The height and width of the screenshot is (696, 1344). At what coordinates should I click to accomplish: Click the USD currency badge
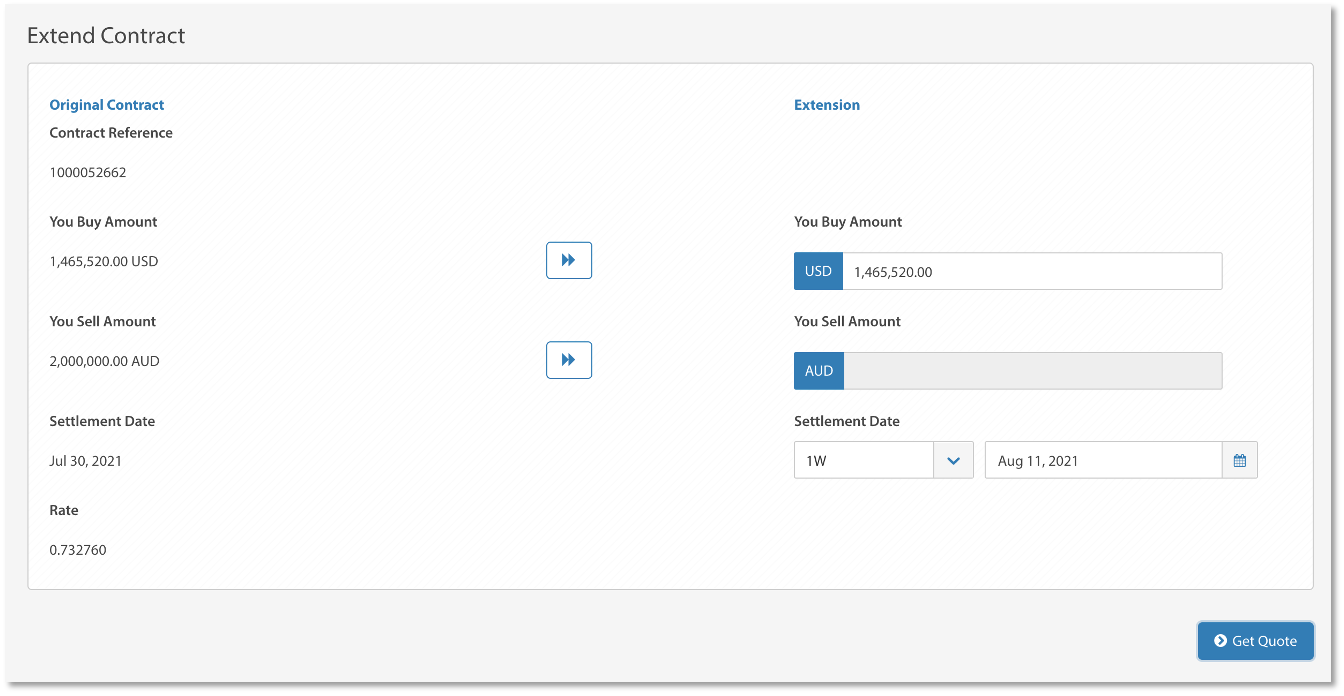click(818, 271)
